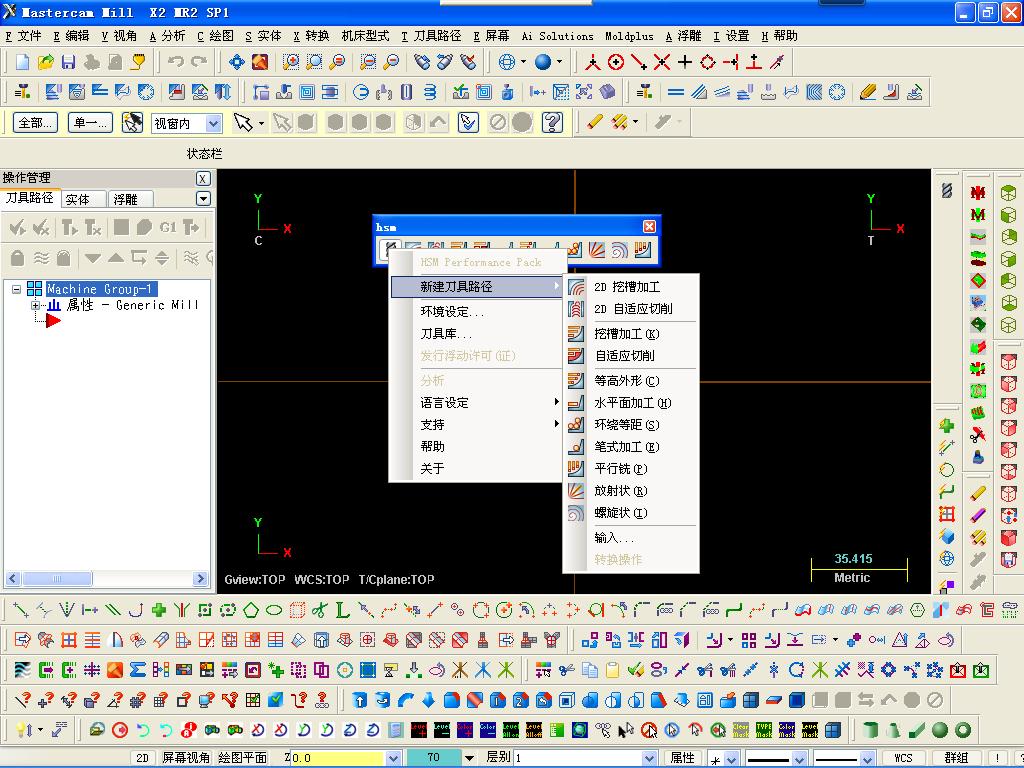Click the create polygon icon

[x=251, y=610]
